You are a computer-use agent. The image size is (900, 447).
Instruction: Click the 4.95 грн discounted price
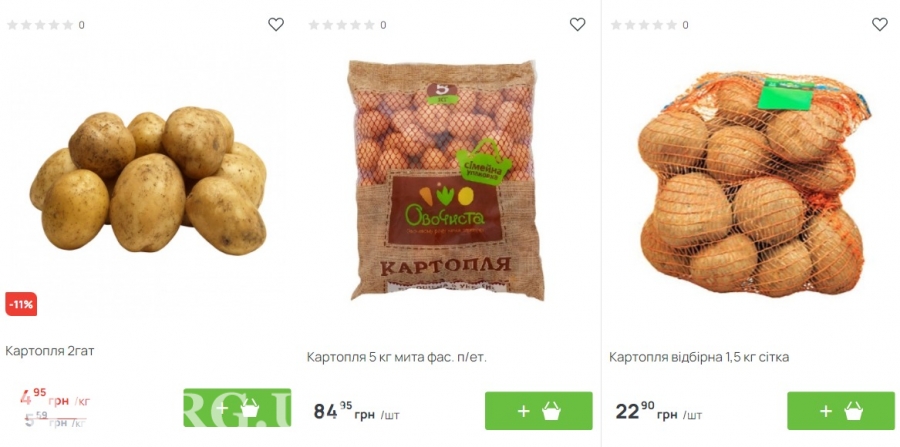55,397
